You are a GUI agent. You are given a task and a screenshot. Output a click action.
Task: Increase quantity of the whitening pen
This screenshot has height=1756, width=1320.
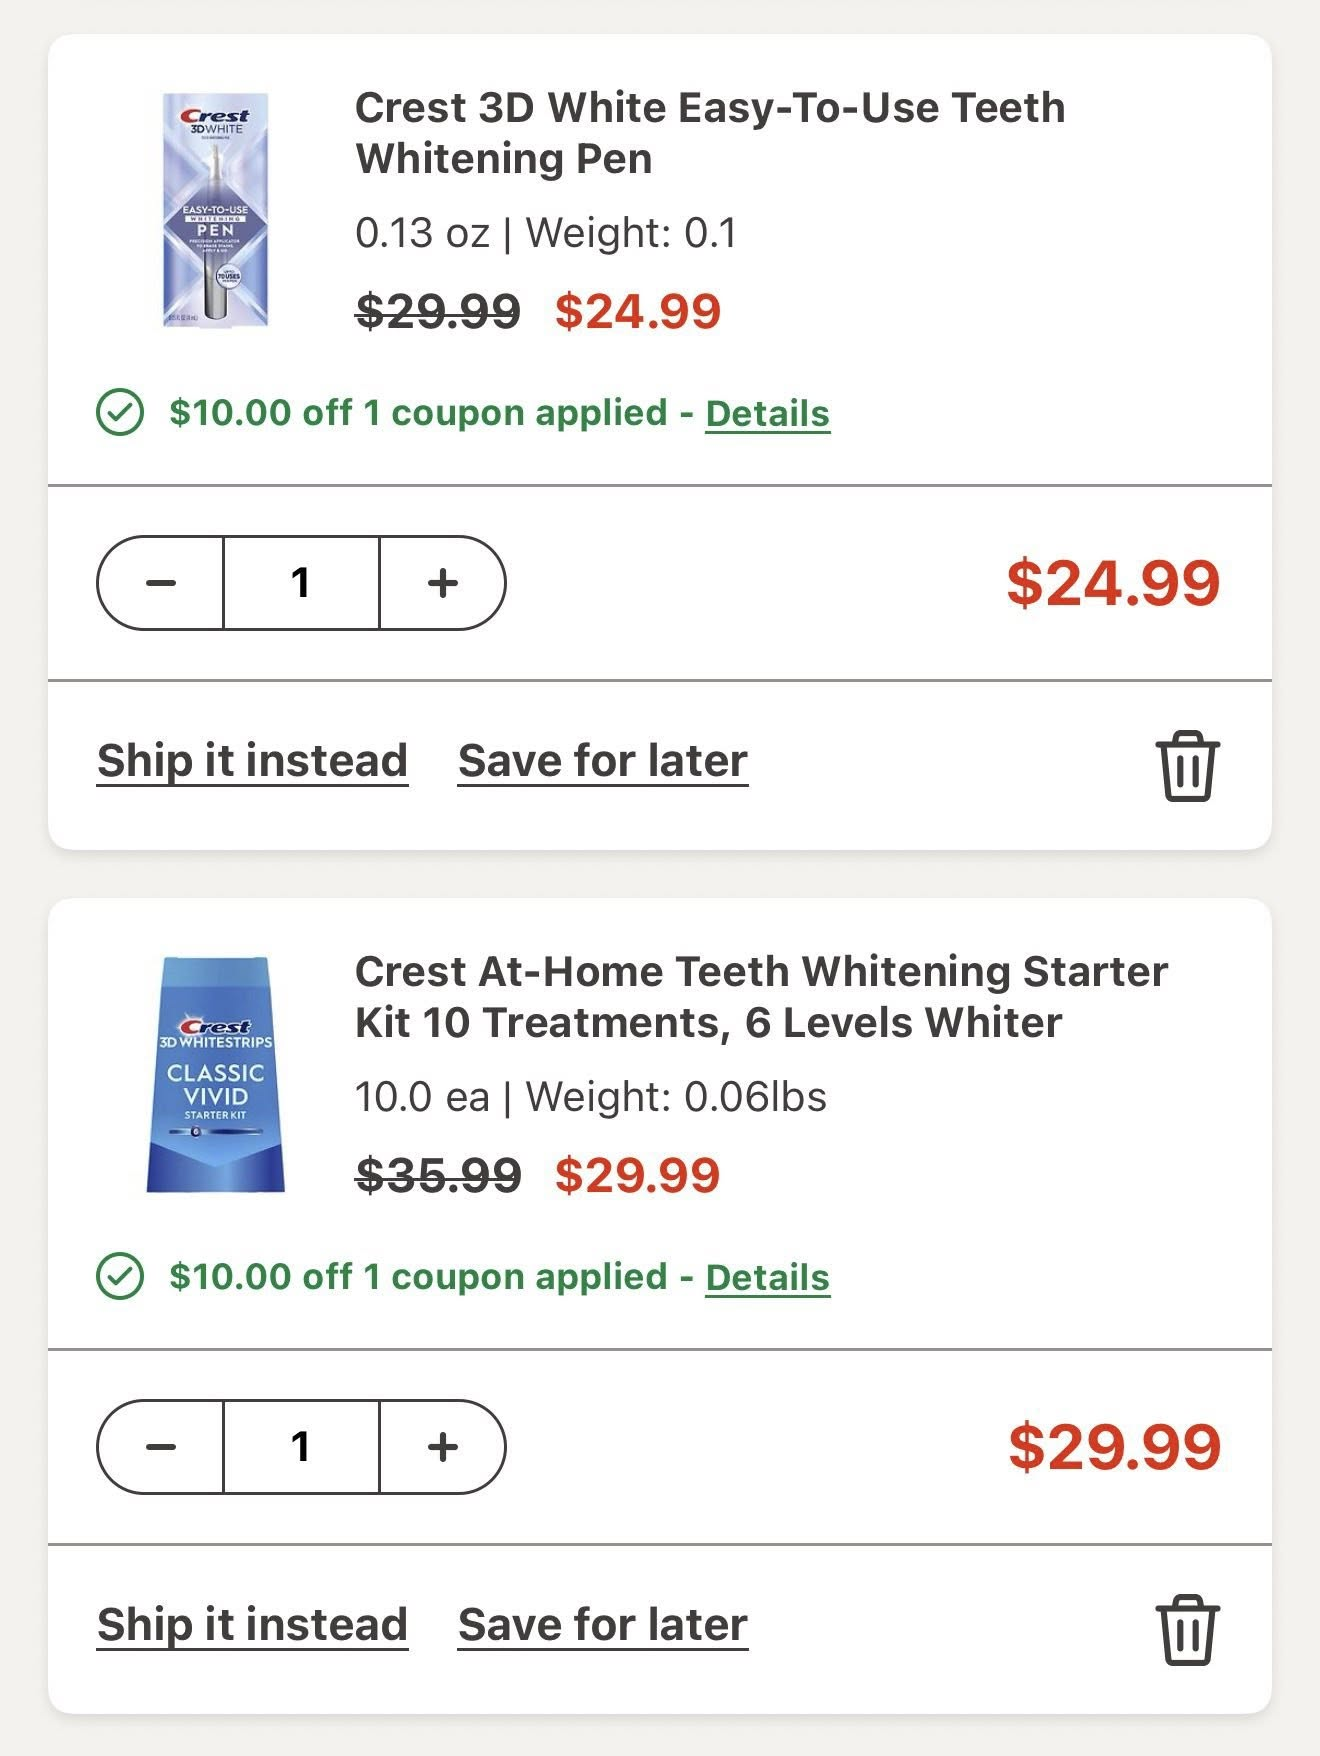(x=443, y=582)
